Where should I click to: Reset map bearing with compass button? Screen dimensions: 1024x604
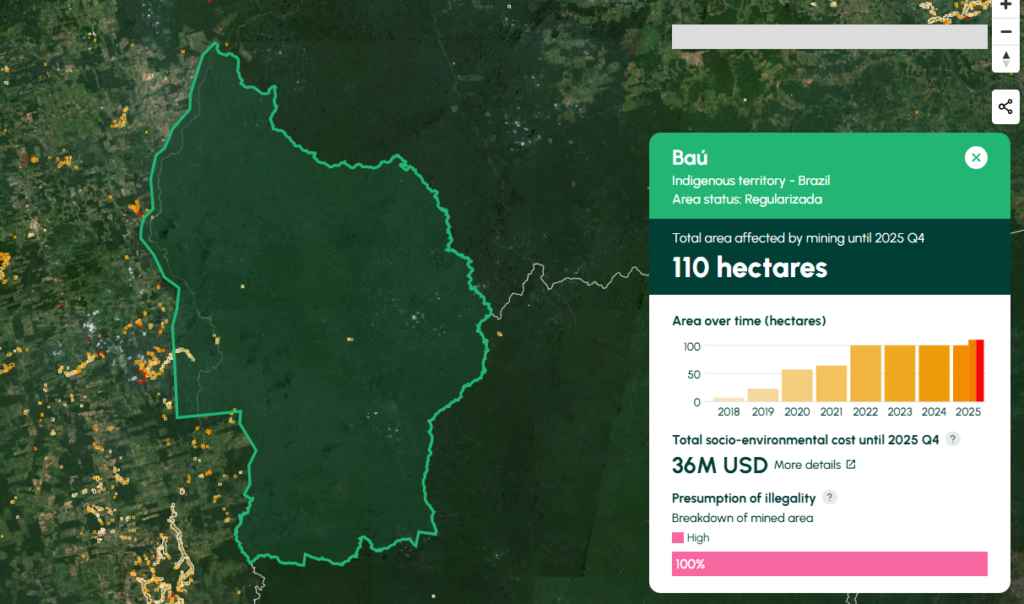[x=1005, y=58]
